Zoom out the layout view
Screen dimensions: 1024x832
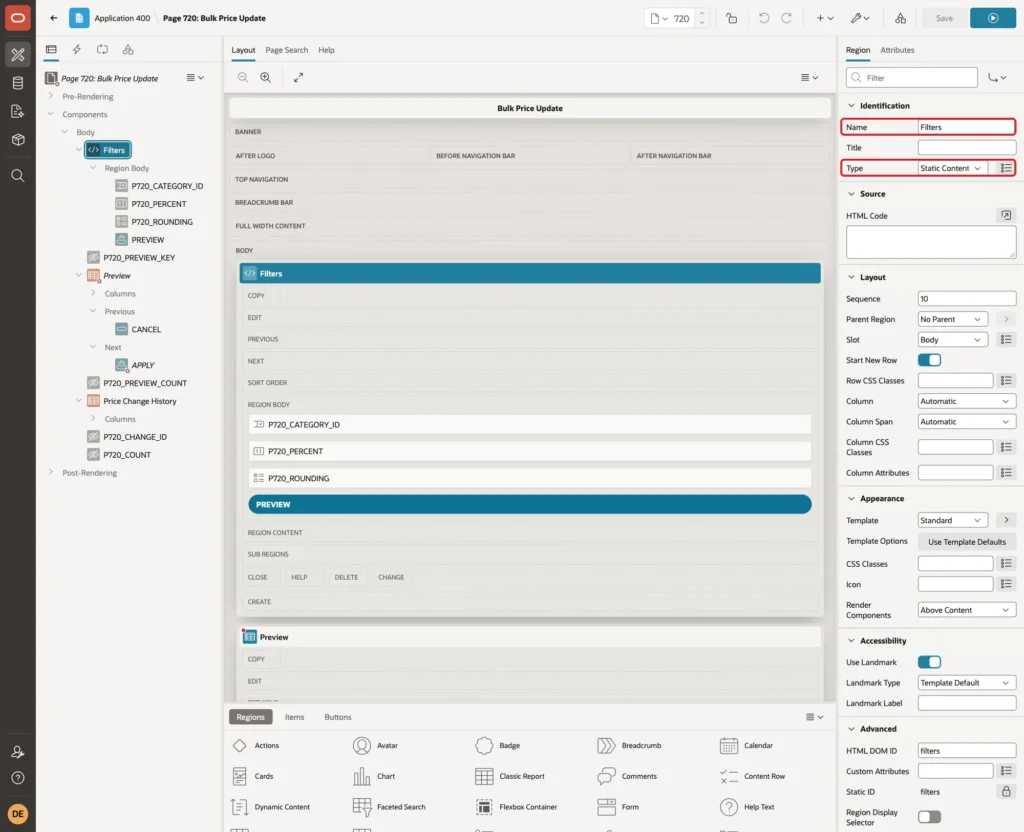[243, 78]
